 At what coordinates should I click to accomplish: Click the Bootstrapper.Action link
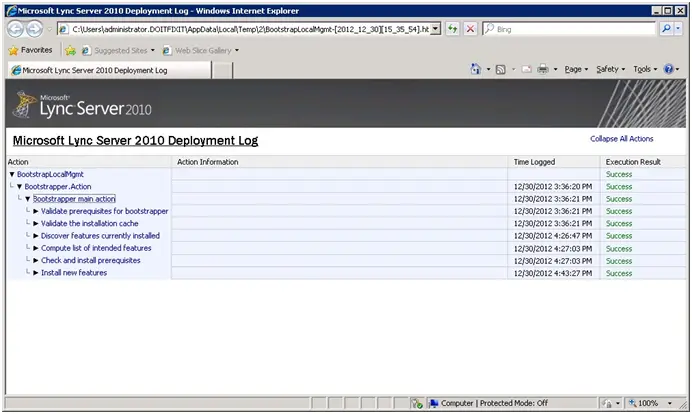click(x=58, y=187)
